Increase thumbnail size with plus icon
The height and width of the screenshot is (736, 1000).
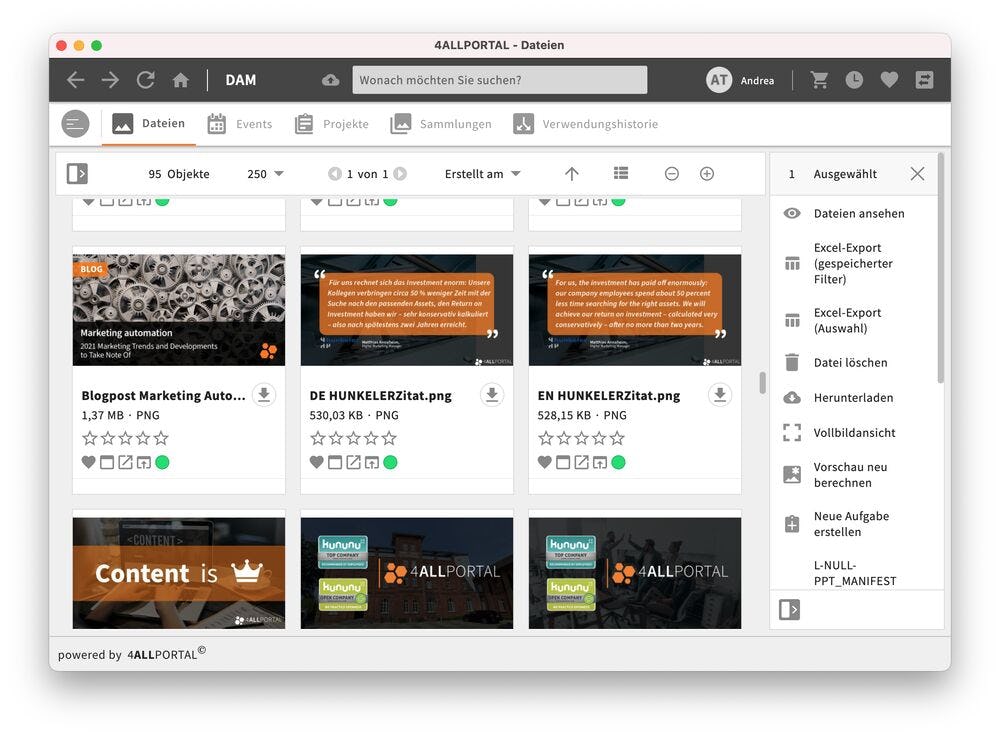pos(707,173)
